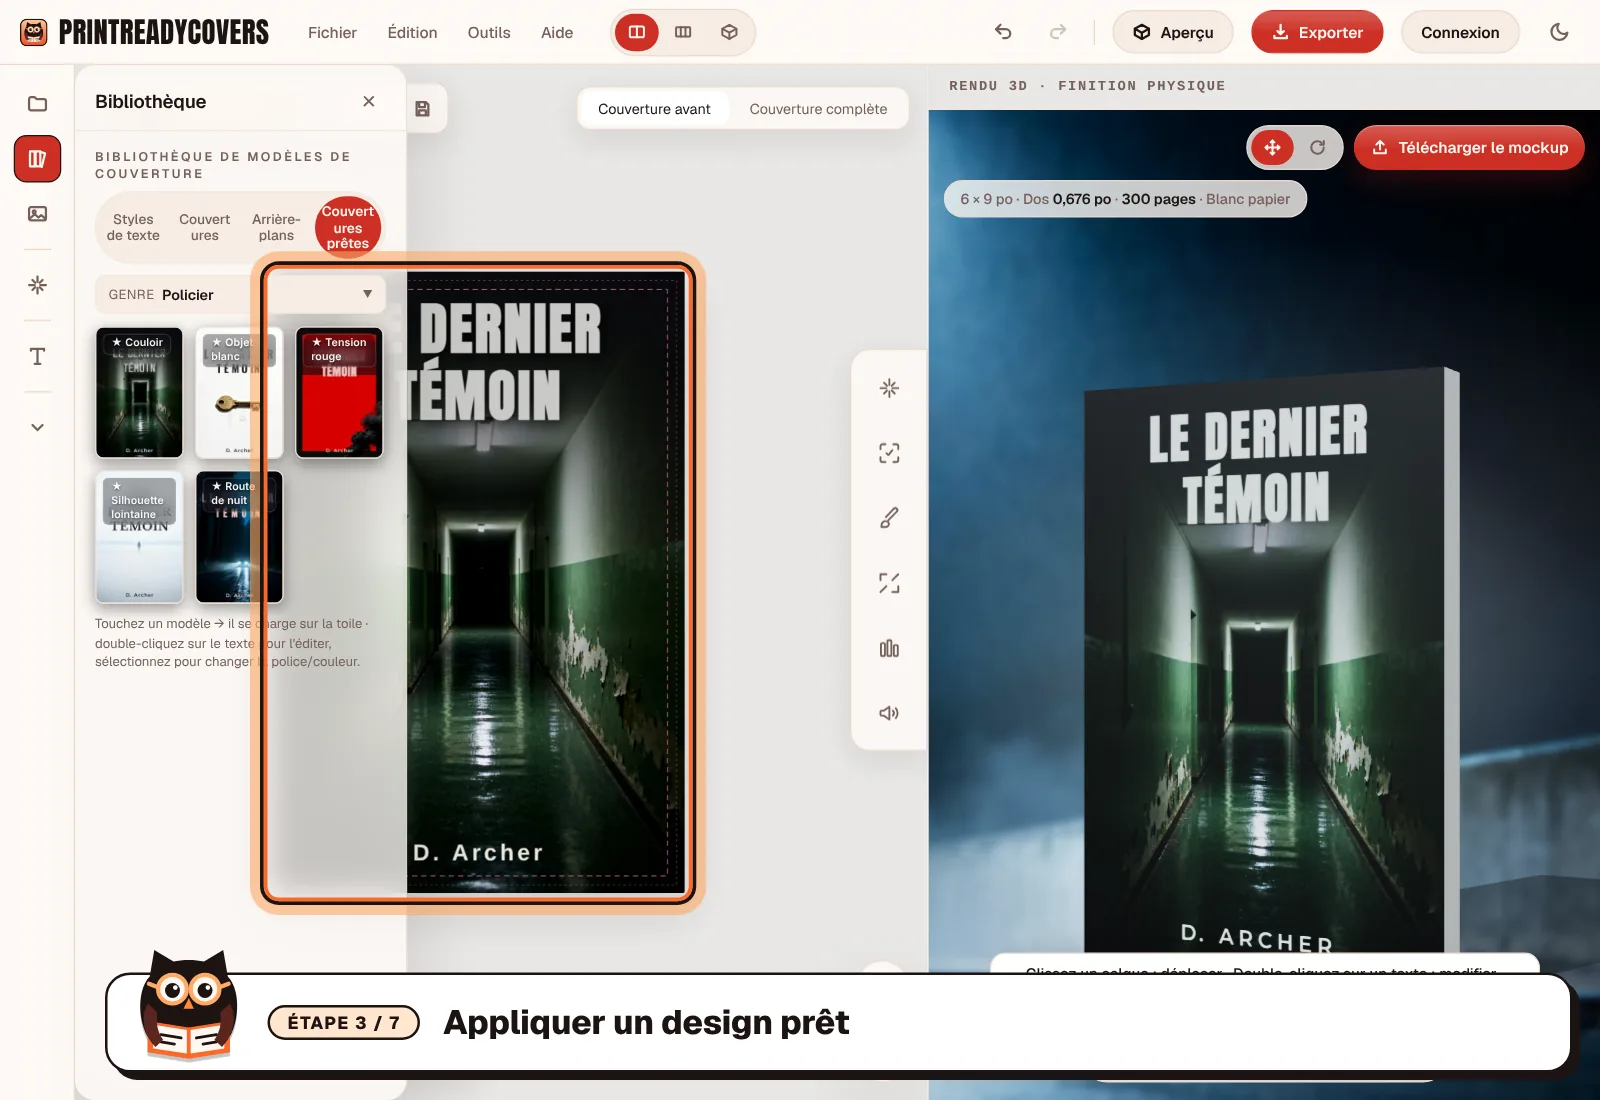Expand the sidebar chevron below Text tool

pos(37,427)
